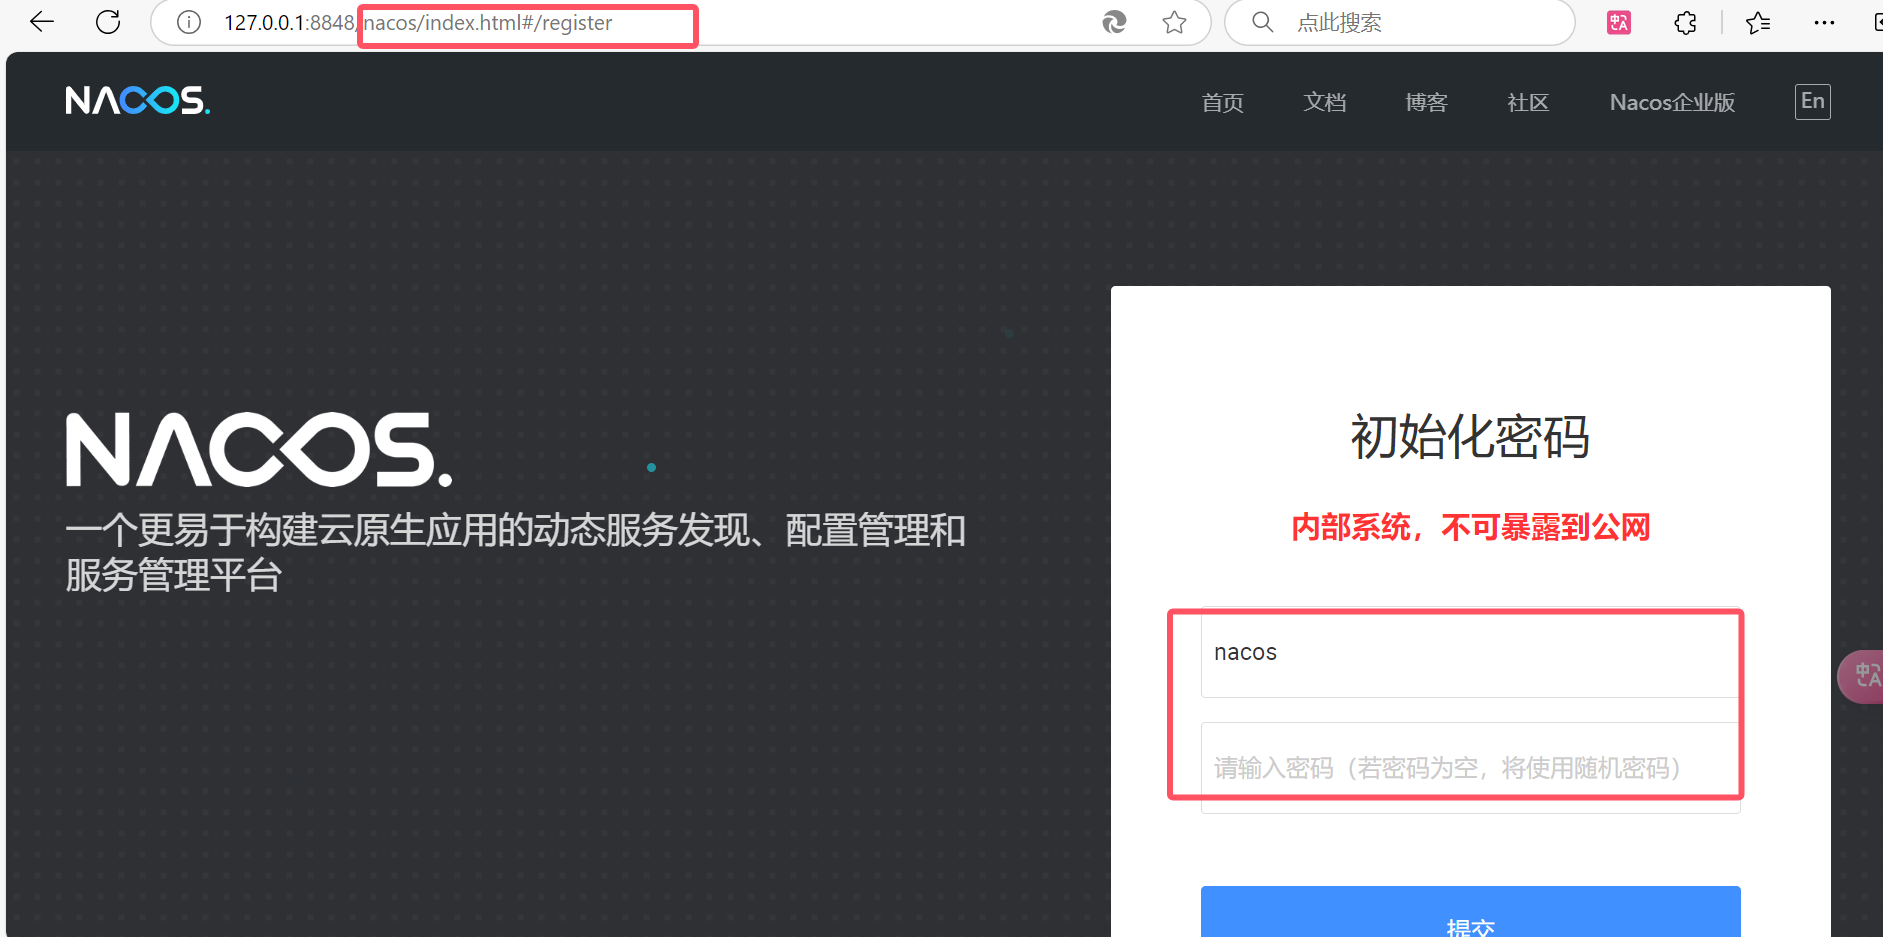Image resolution: width=1883 pixels, height=937 pixels.
Task: Click the 初始化密码 heading text
Action: click(x=1470, y=437)
